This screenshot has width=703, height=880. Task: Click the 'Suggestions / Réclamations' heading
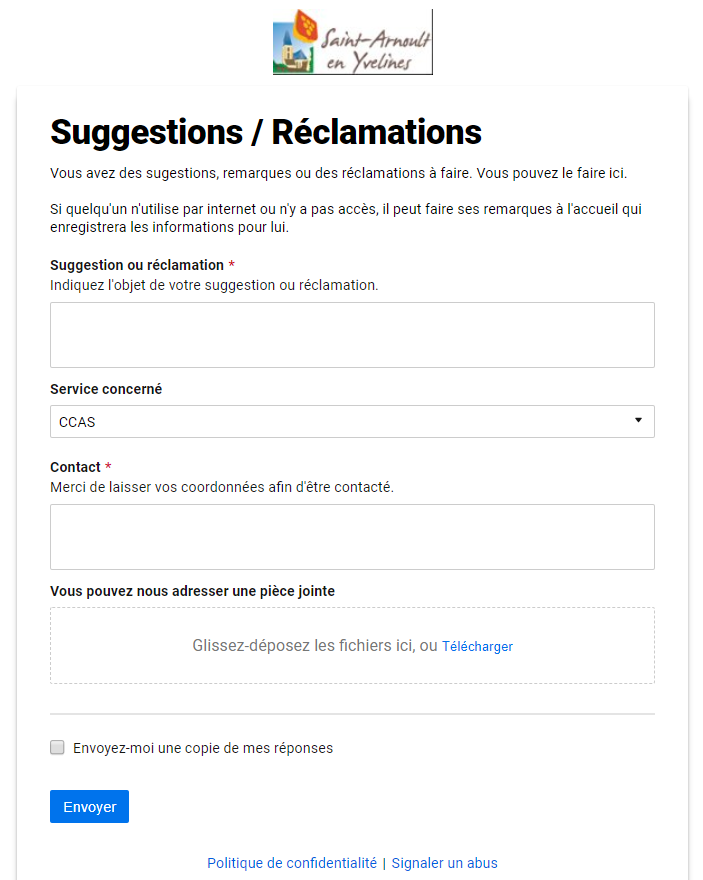click(266, 132)
